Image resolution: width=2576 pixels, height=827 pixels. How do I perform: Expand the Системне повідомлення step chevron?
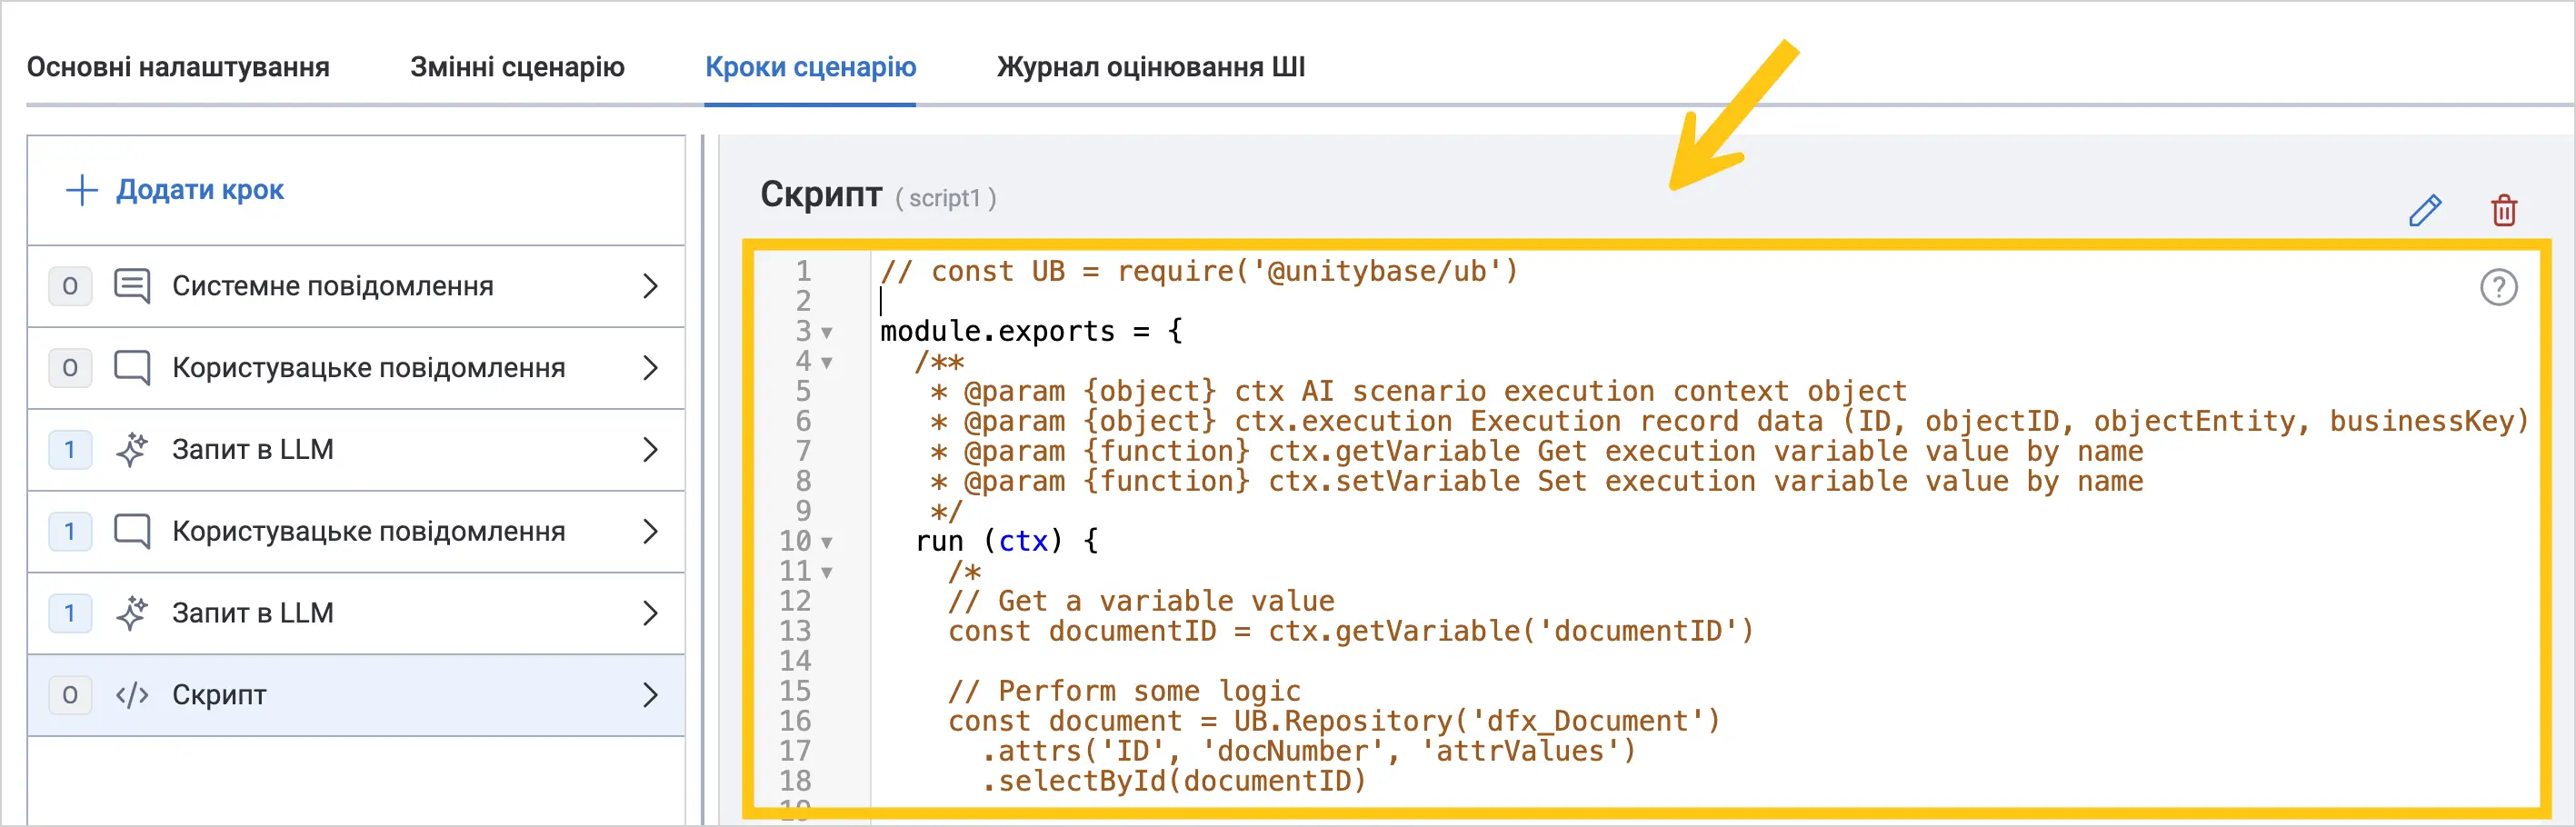point(650,286)
